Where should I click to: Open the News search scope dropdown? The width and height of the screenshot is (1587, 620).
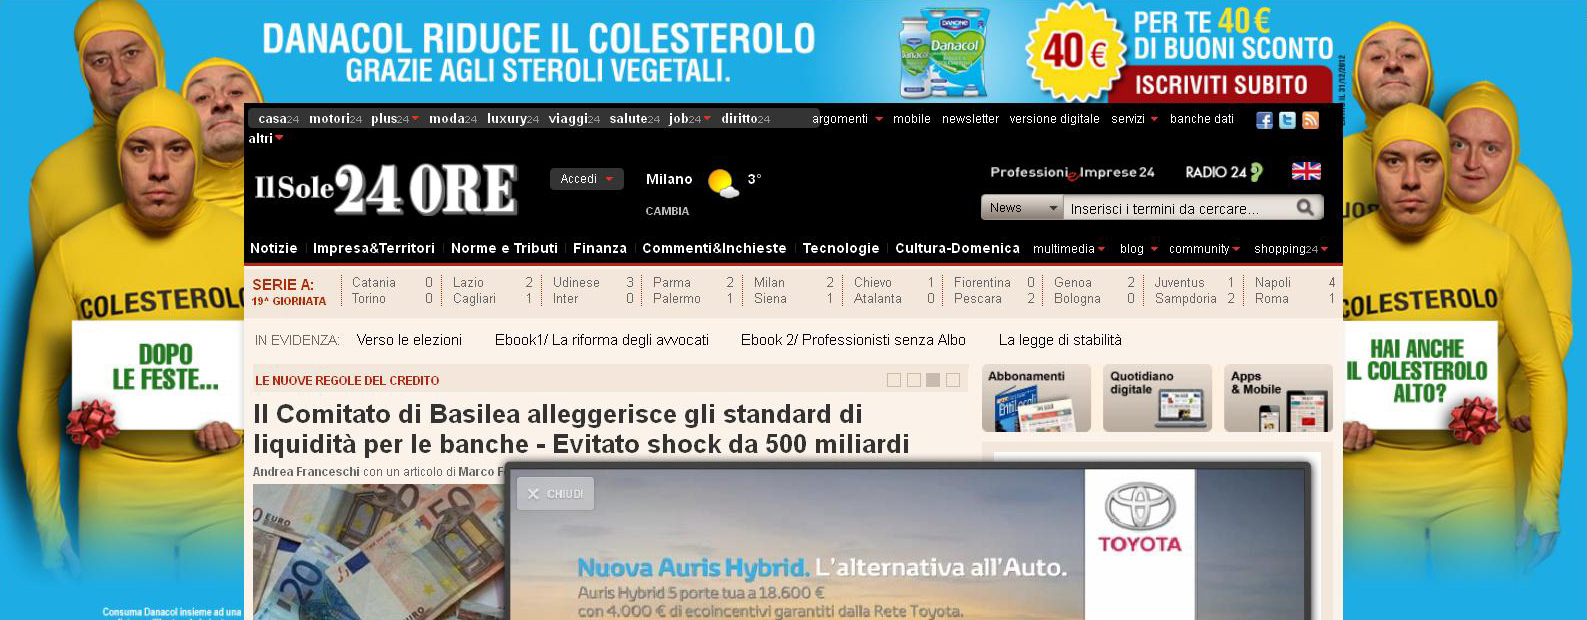(x=1022, y=208)
